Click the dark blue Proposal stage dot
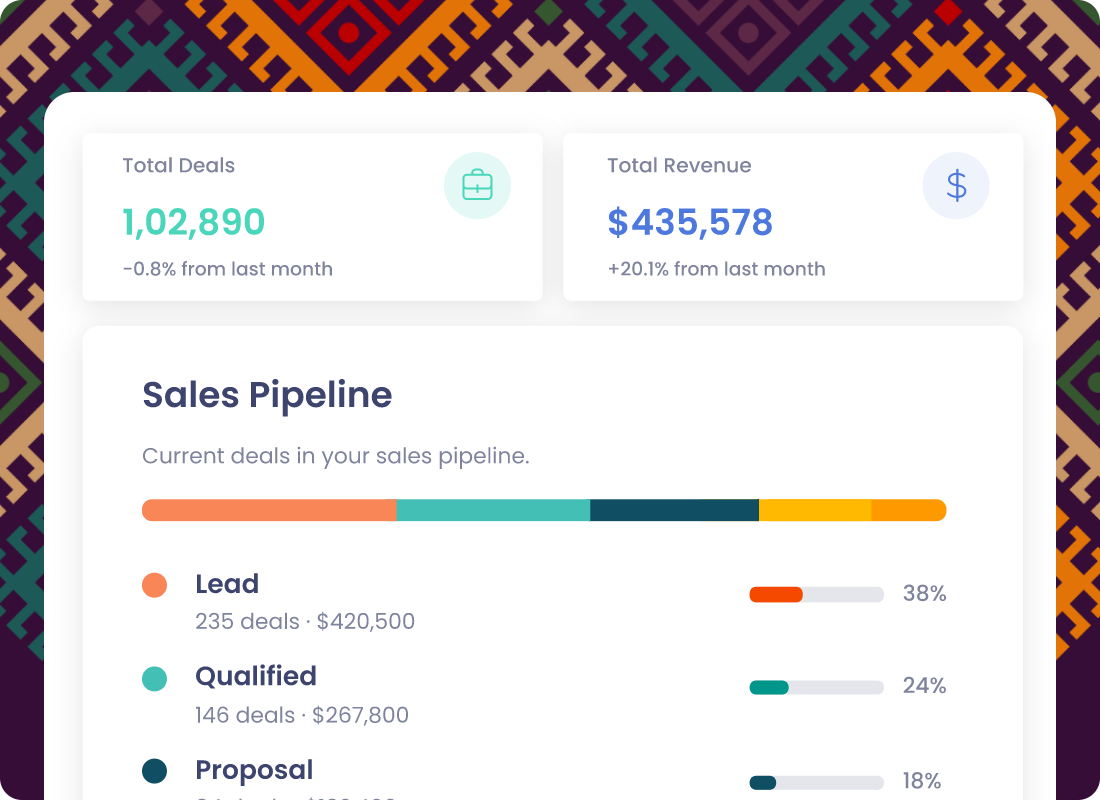 [x=154, y=771]
